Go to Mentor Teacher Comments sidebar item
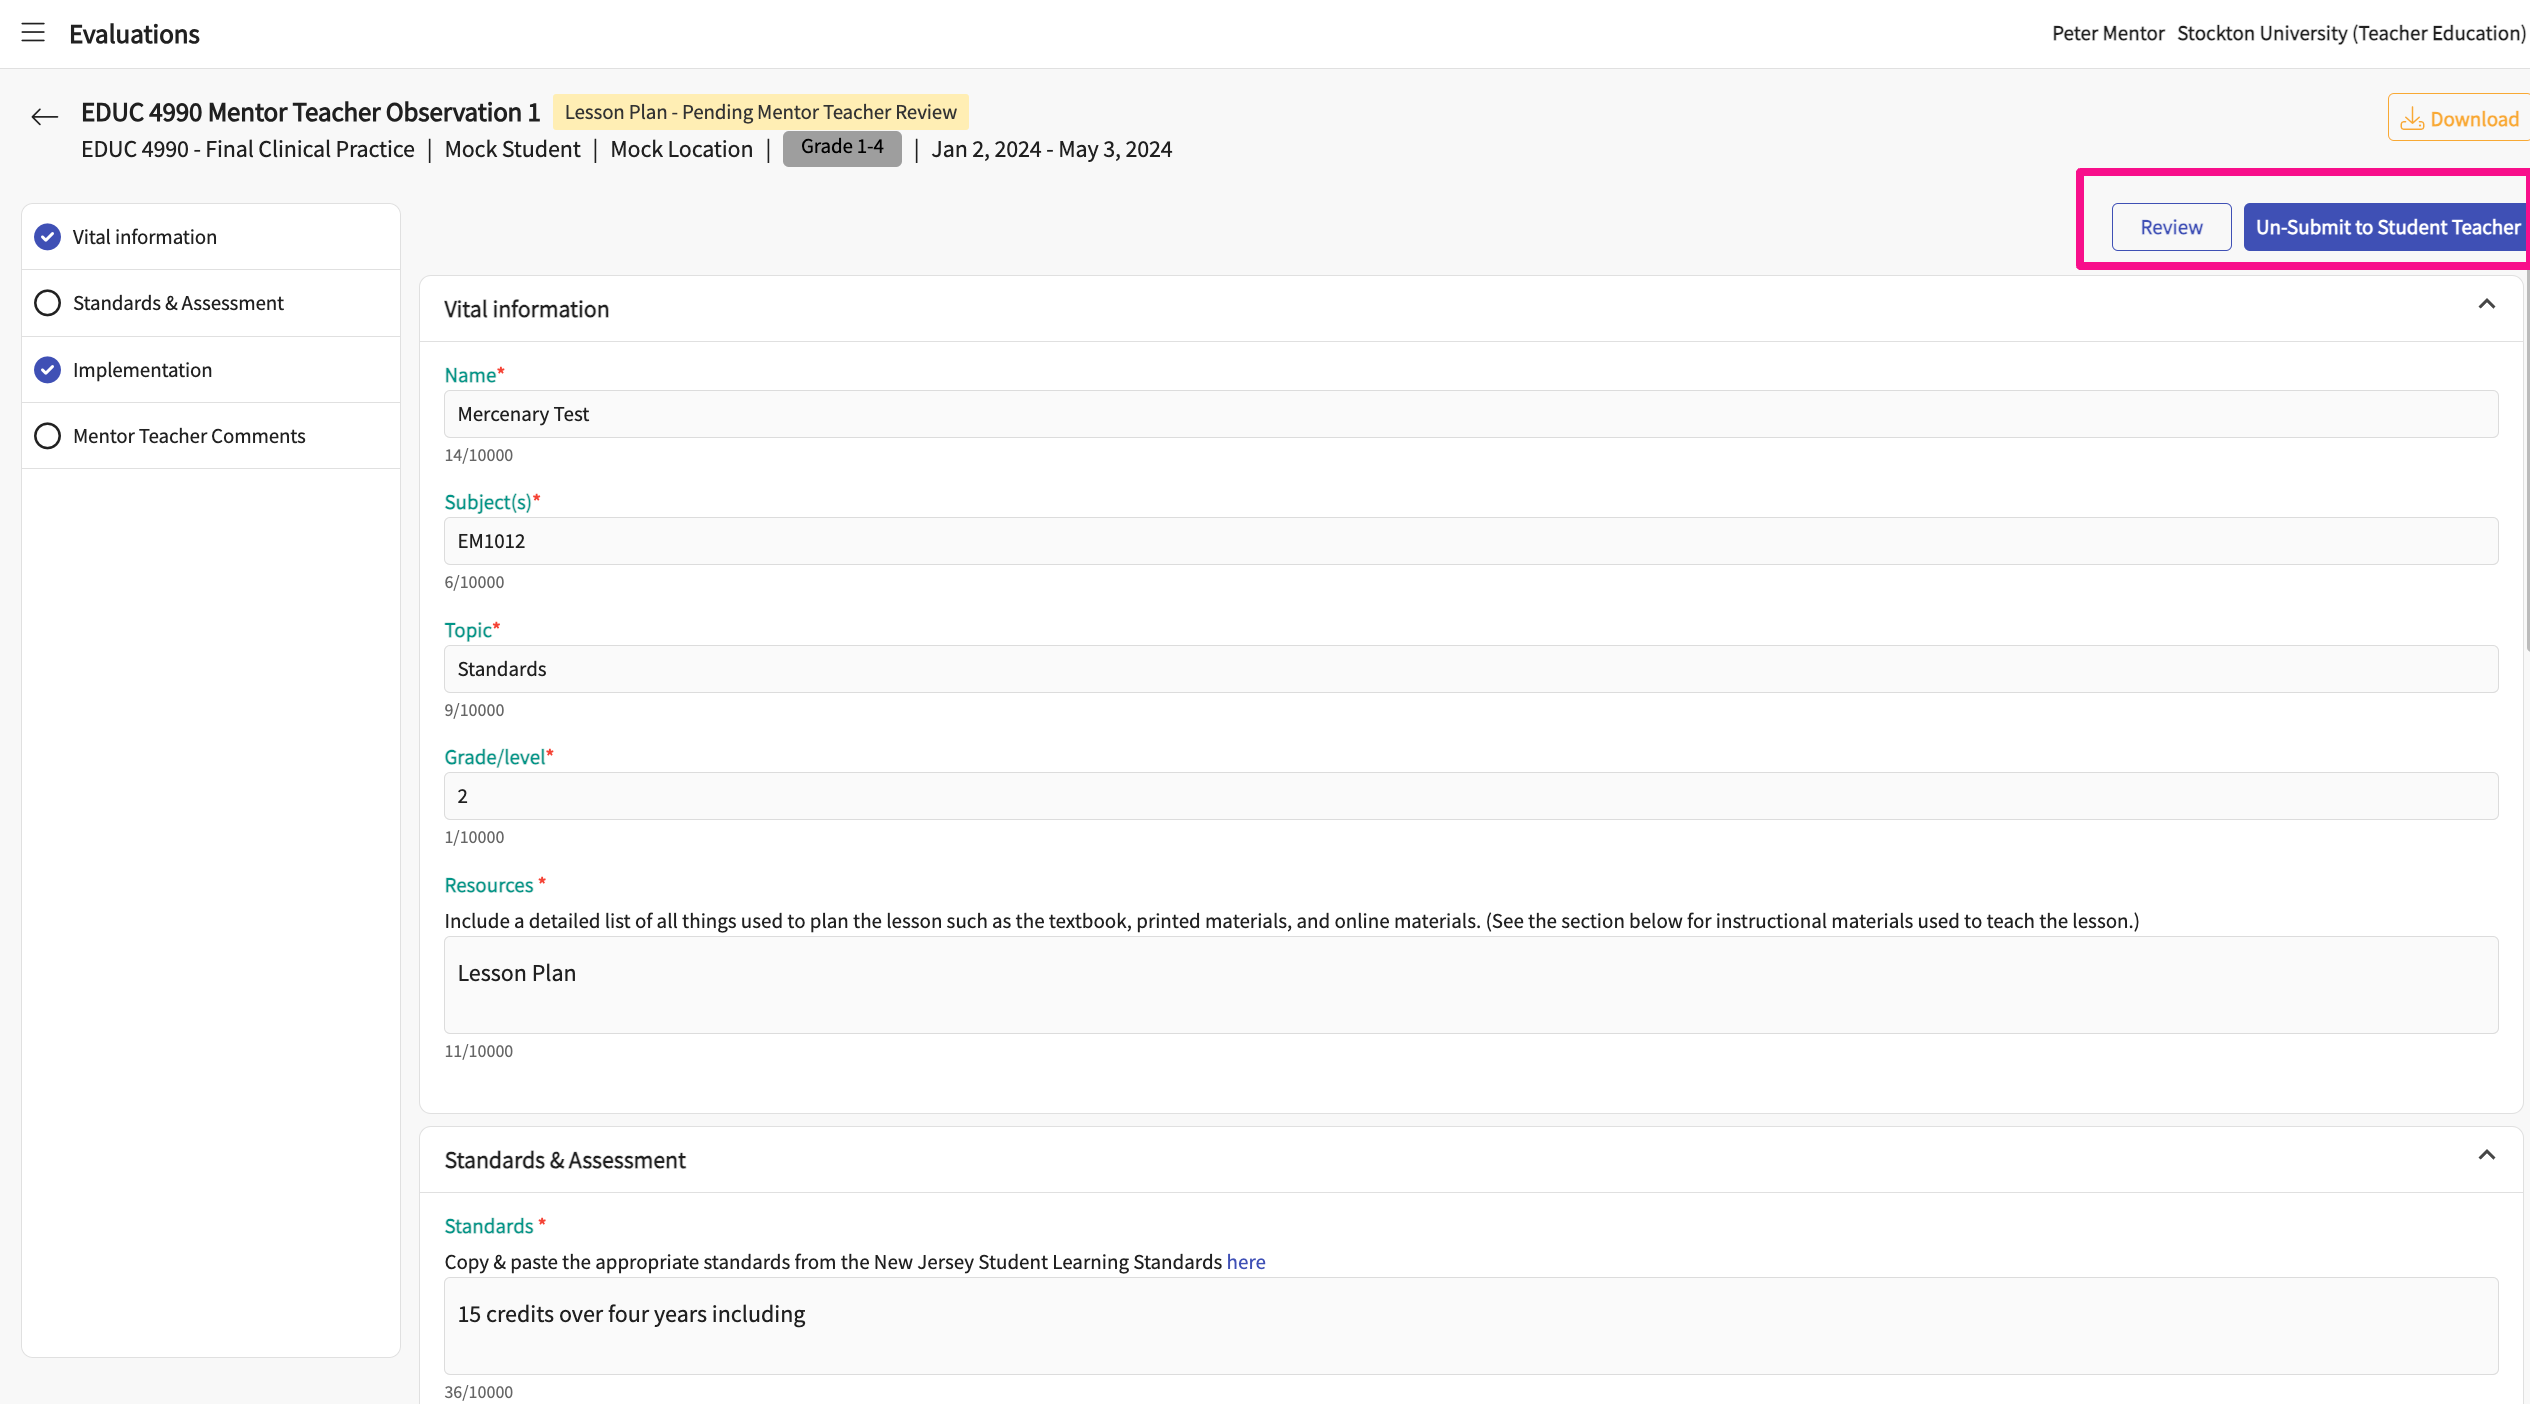The width and height of the screenshot is (2530, 1404). (x=189, y=436)
